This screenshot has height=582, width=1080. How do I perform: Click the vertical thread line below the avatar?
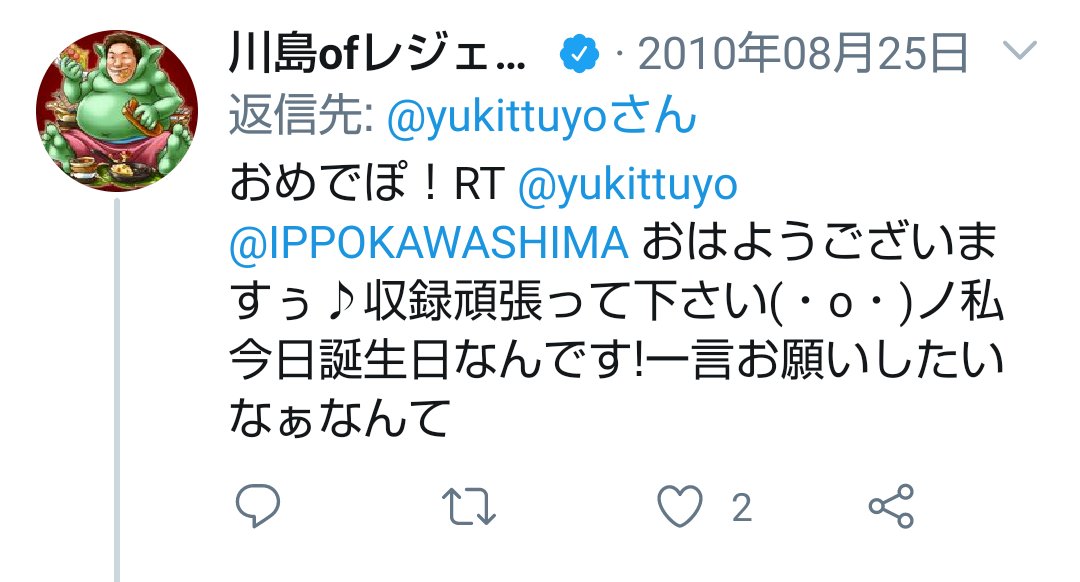[117, 390]
